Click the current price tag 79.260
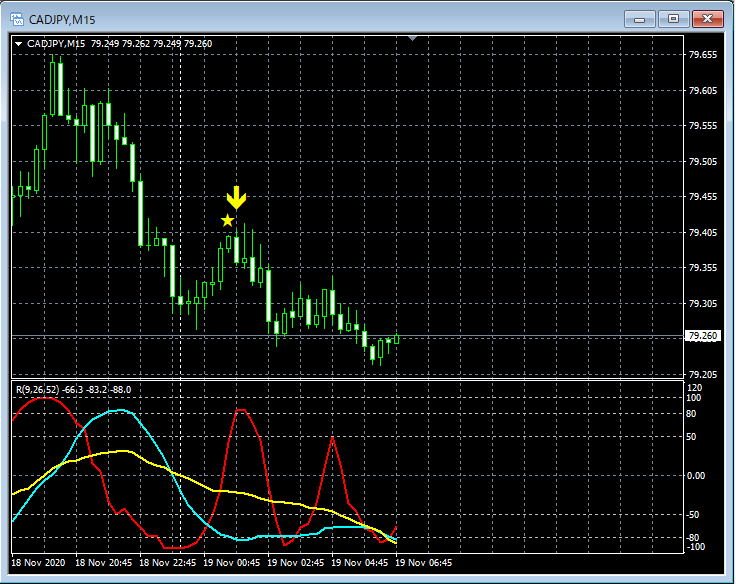The image size is (736, 584). [703, 336]
